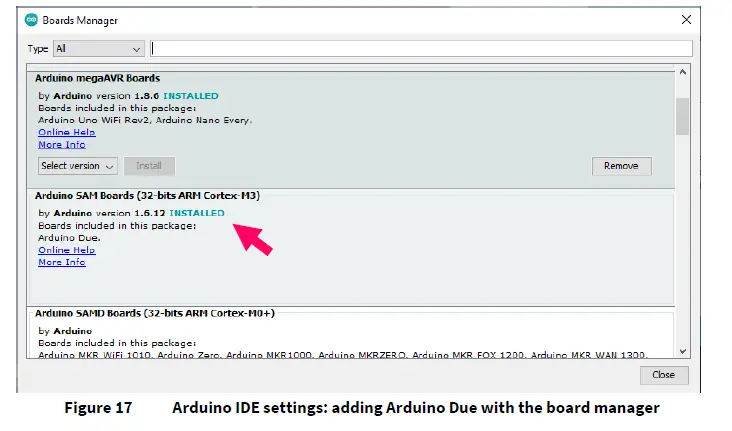Screen dimensions: 732x431
Task: Click the scrollbar down arrow
Action: [683, 351]
